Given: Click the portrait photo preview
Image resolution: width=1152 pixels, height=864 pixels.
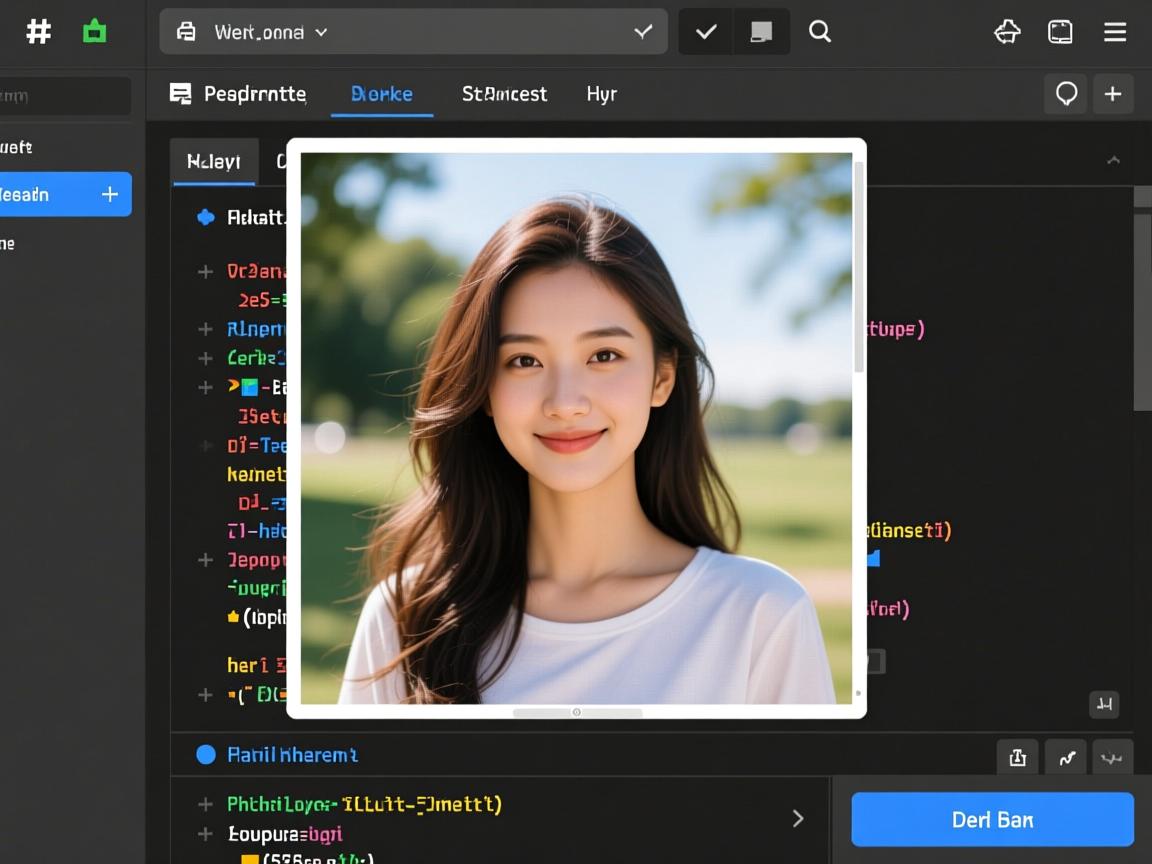Looking at the screenshot, I should tap(576, 428).
